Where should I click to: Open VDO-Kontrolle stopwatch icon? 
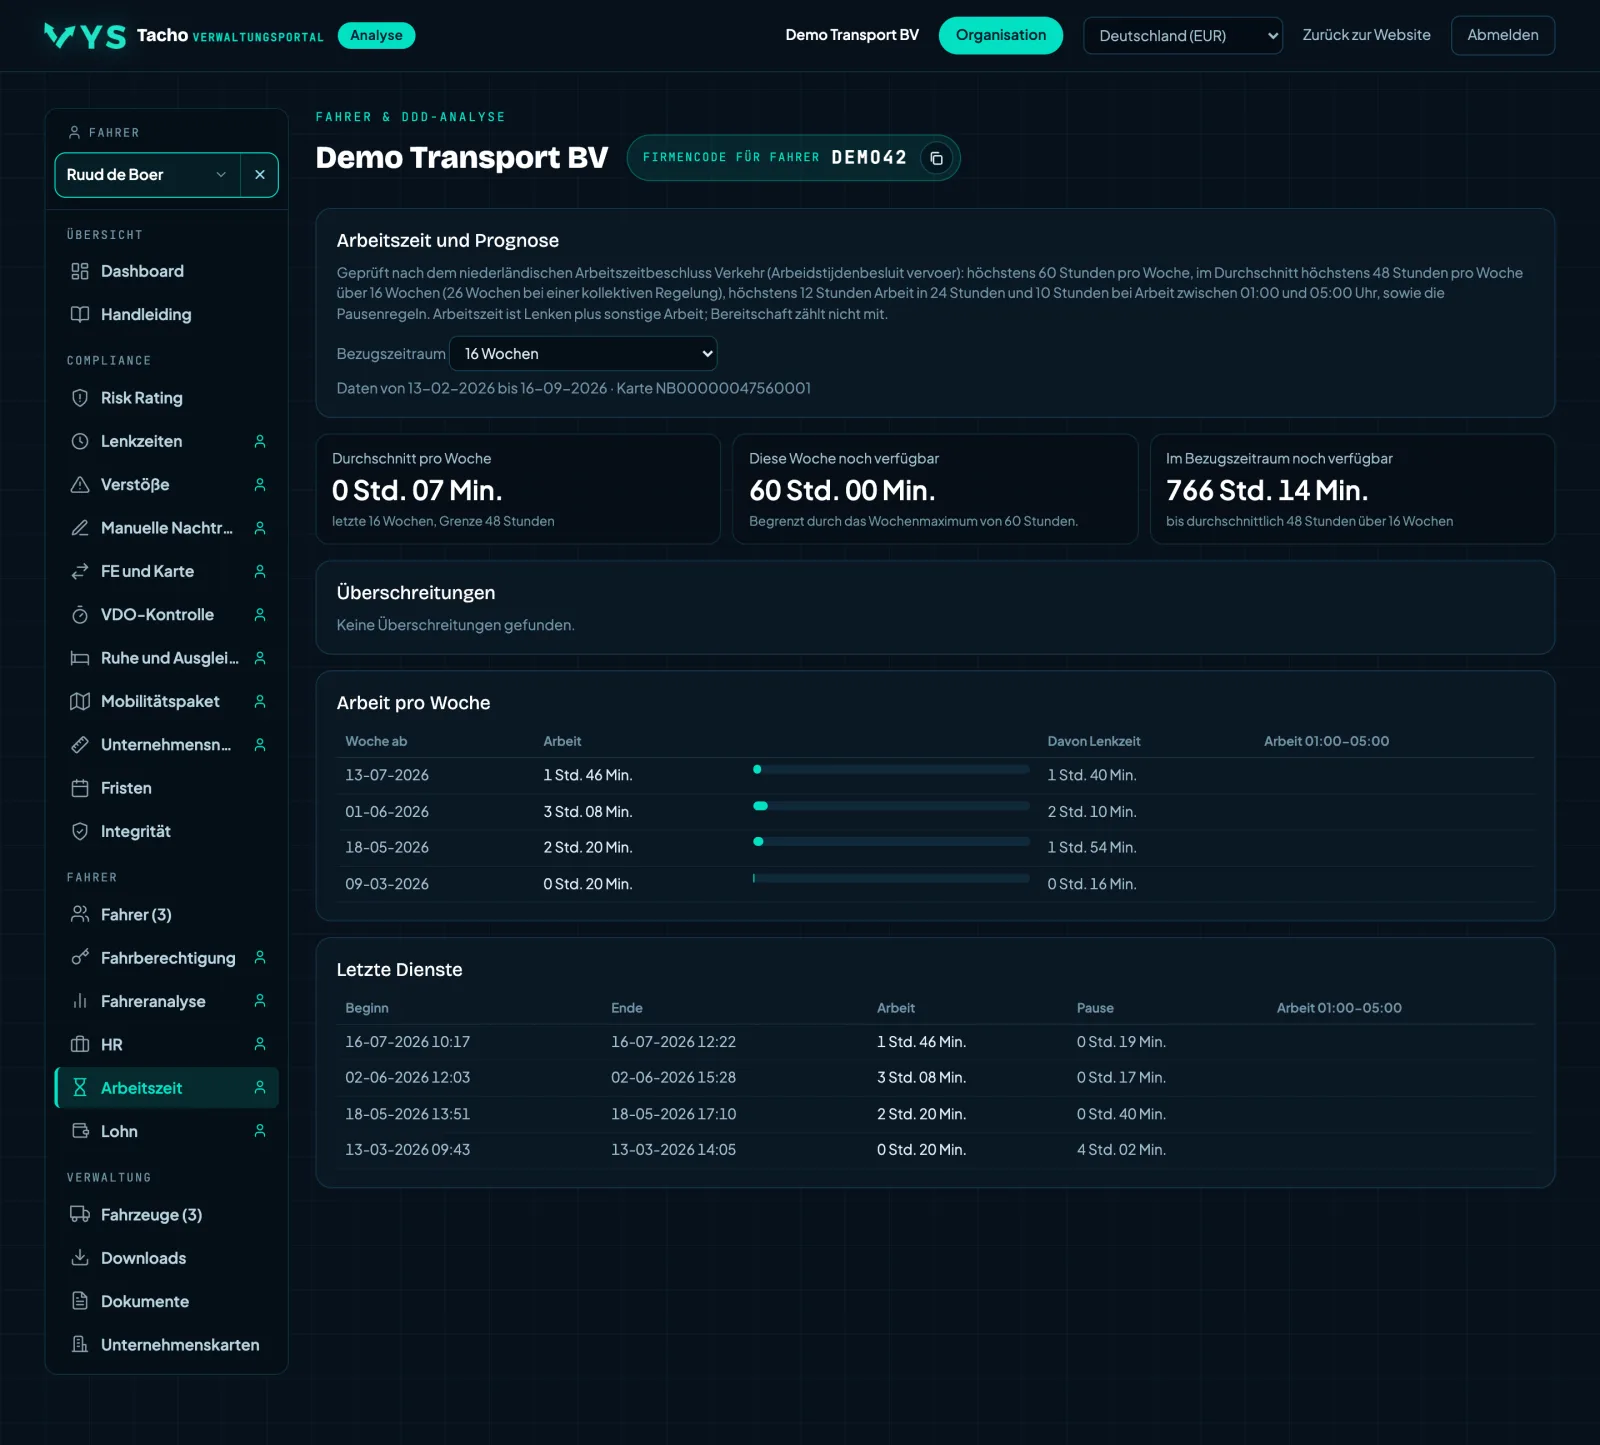tap(80, 615)
